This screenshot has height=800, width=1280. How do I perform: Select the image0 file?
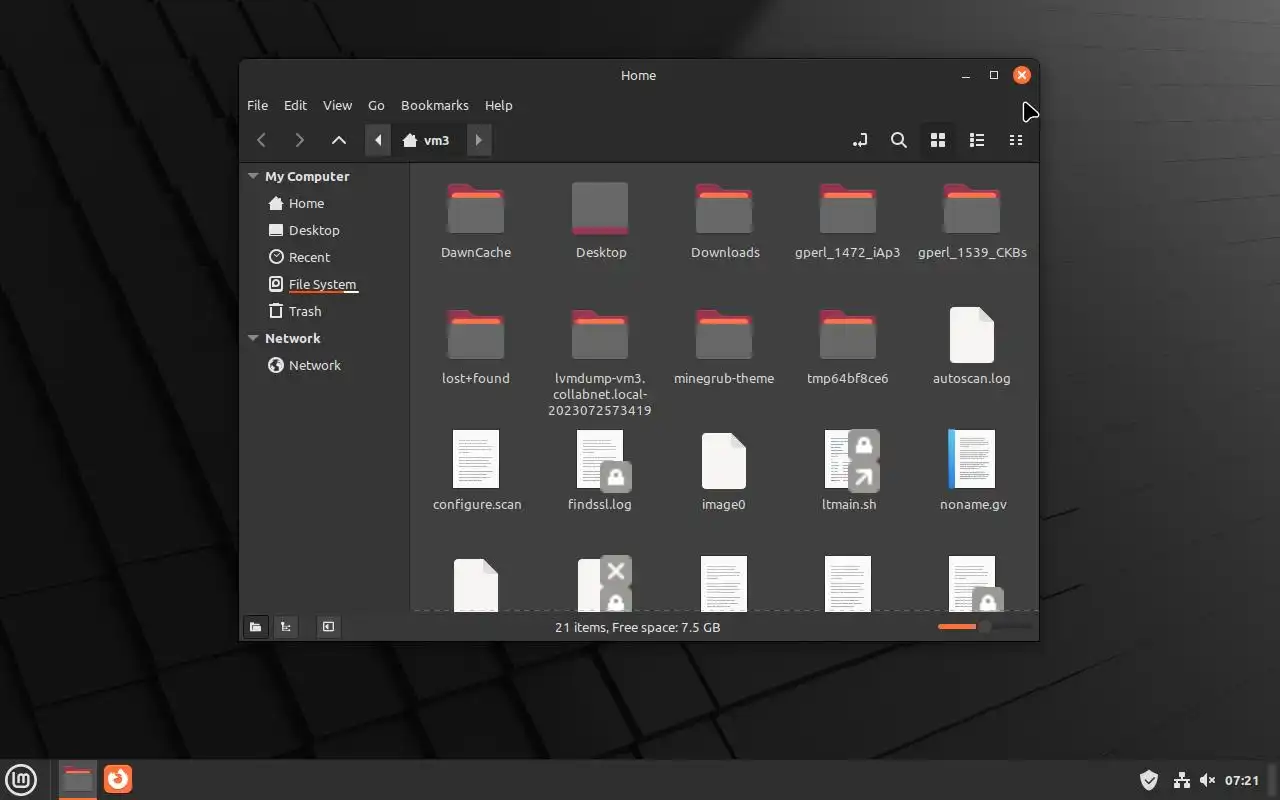point(724,472)
